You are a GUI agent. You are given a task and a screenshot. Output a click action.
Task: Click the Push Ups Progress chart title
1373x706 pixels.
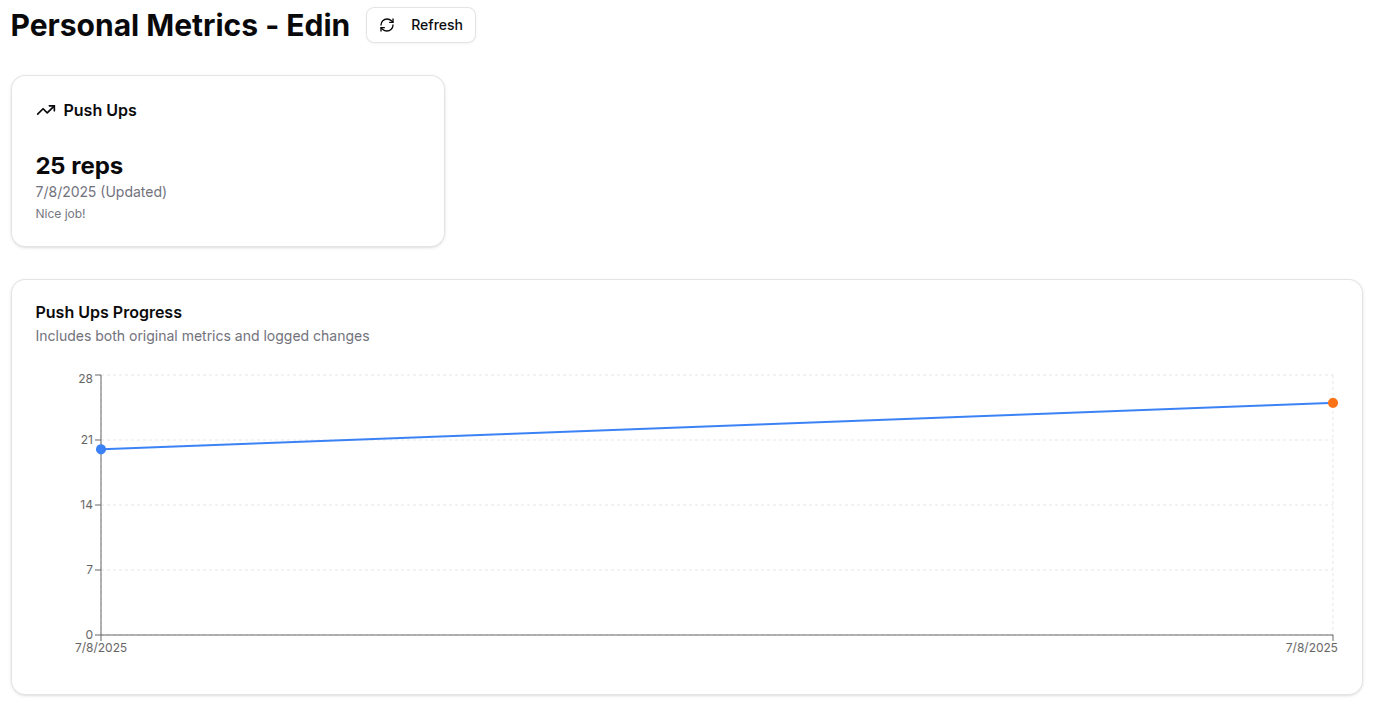(x=108, y=312)
